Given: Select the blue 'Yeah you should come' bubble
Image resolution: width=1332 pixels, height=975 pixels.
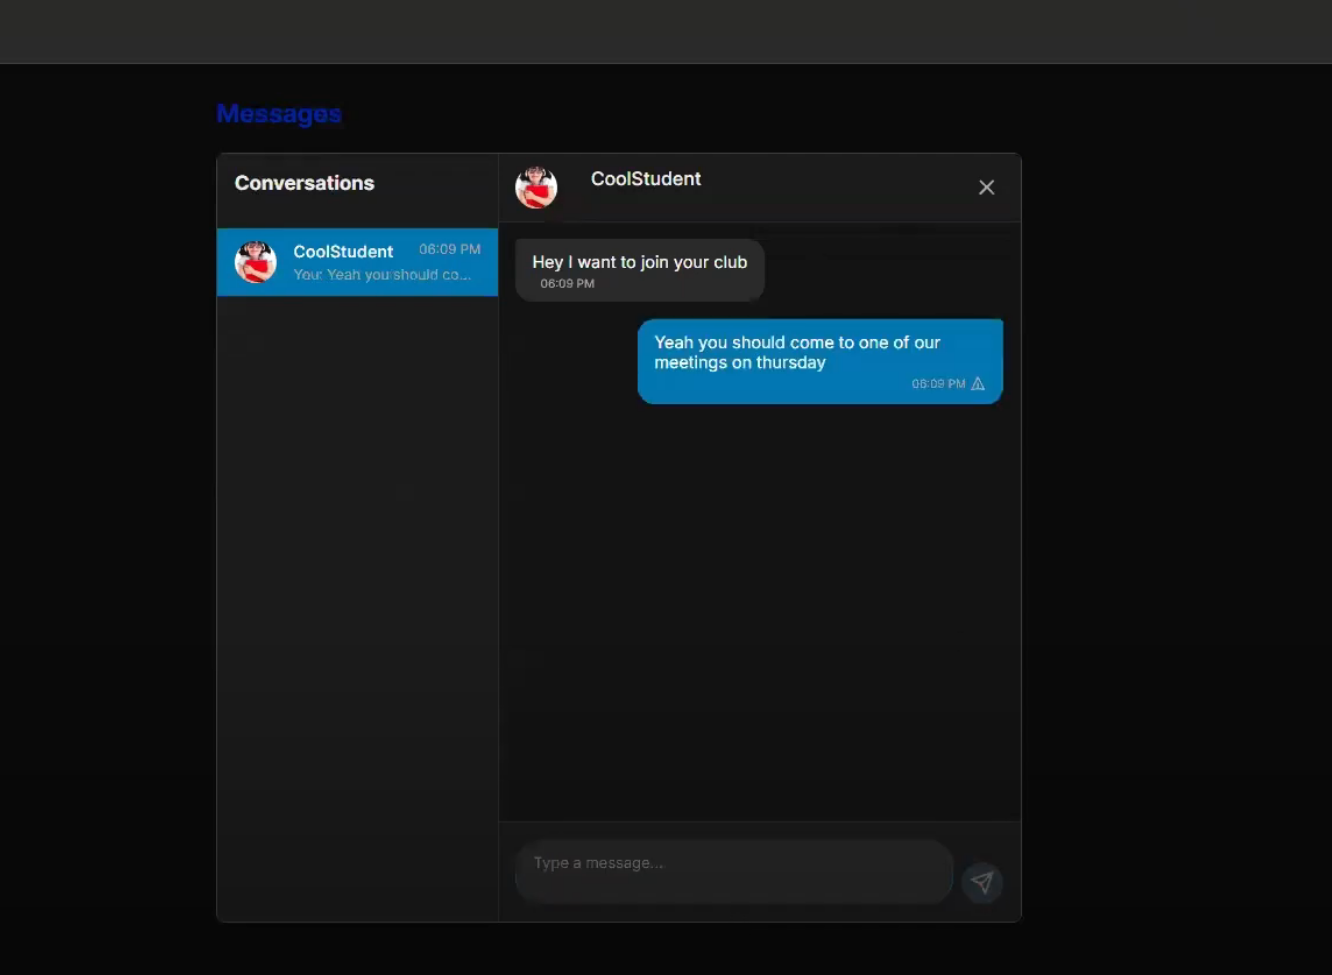Looking at the screenshot, I should point(797,352).
